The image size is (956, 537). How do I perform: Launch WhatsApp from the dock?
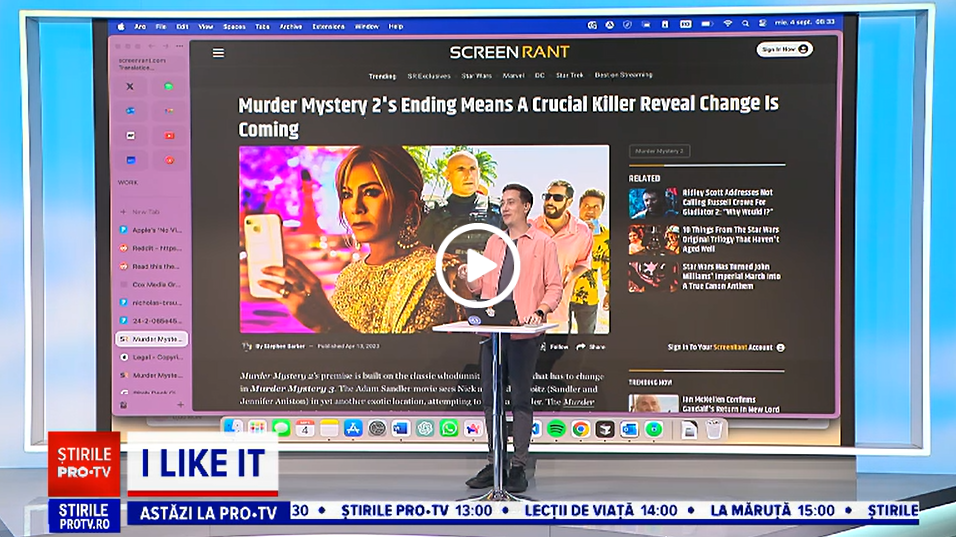(449, 428)
